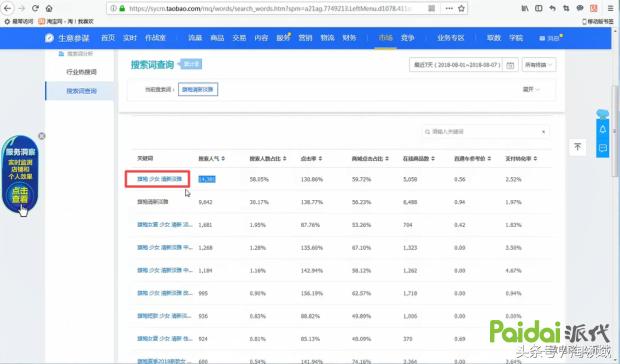Bookmark this page with the star icon
The width and height of the screenshot is (620, 364).
tap(461, 8)
